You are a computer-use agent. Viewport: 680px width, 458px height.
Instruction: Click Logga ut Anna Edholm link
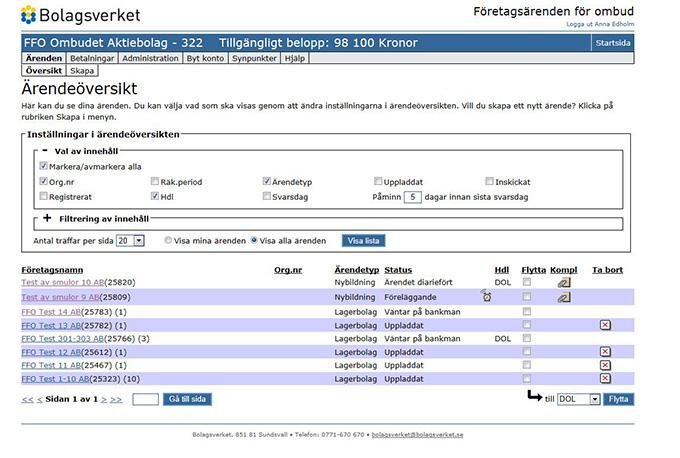tap(600, 24)
